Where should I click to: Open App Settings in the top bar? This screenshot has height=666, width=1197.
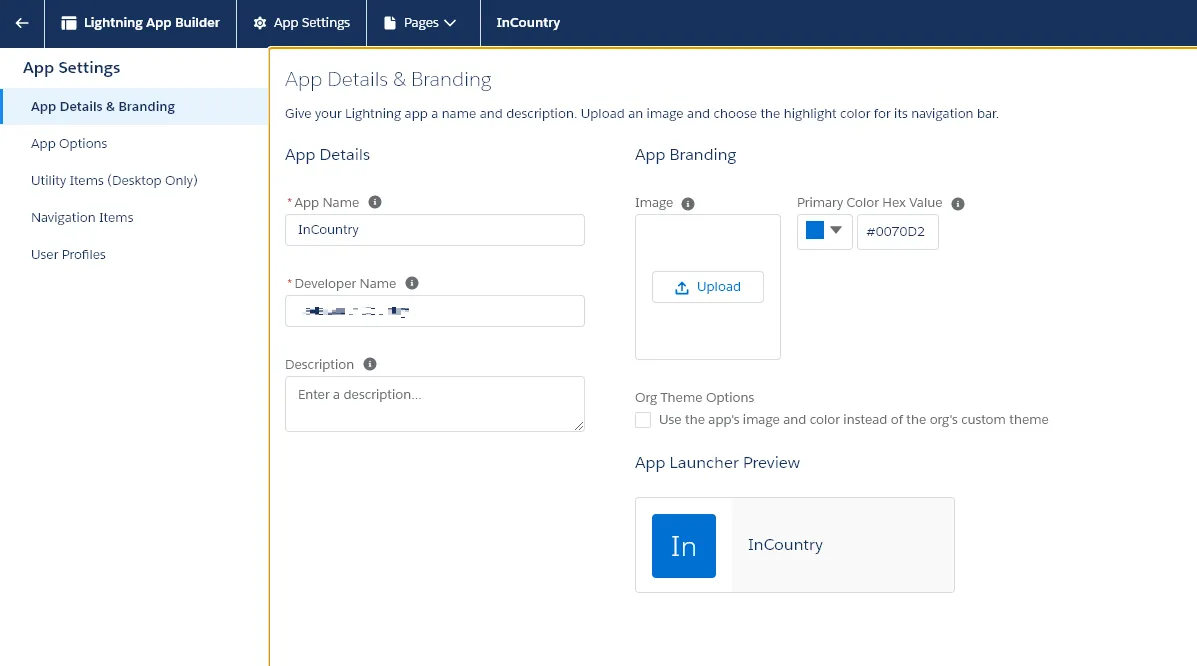click(x=301, y=23)
